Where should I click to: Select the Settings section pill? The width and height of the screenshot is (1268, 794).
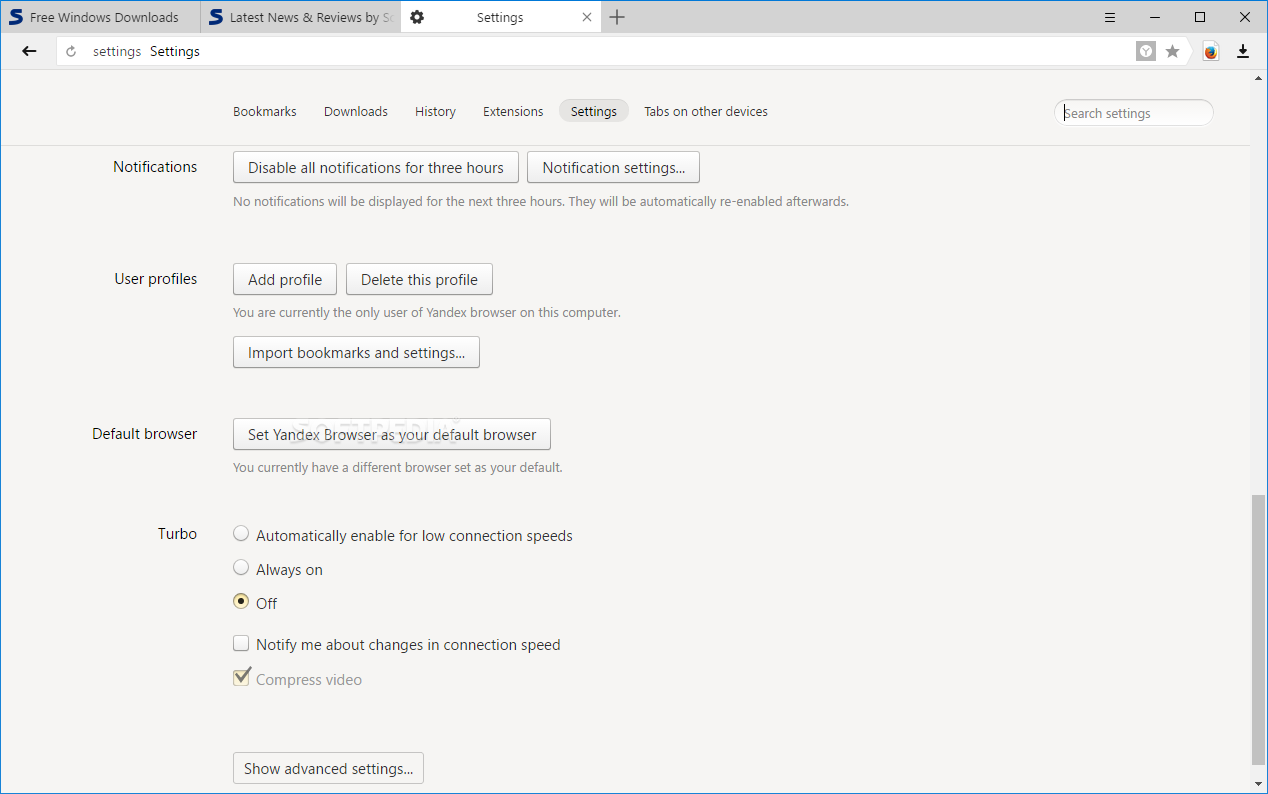click(x=594, y=111)
